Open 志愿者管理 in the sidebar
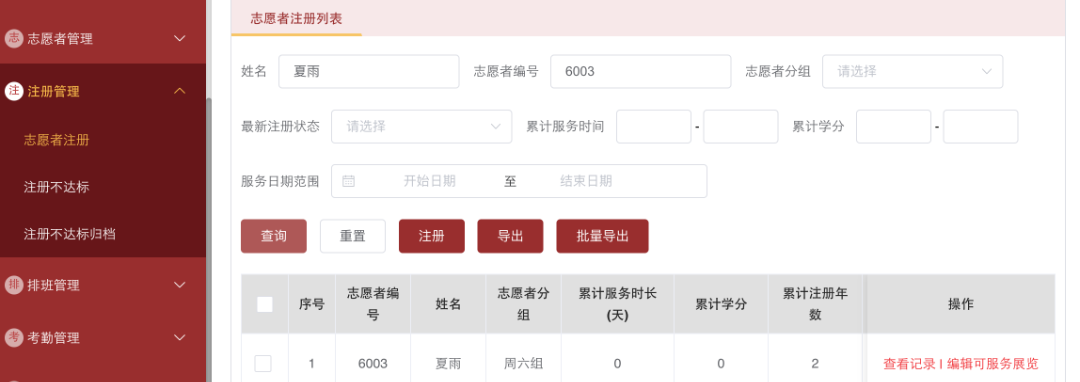This screenshot has width=1080, height=382. tap(103, 39)
